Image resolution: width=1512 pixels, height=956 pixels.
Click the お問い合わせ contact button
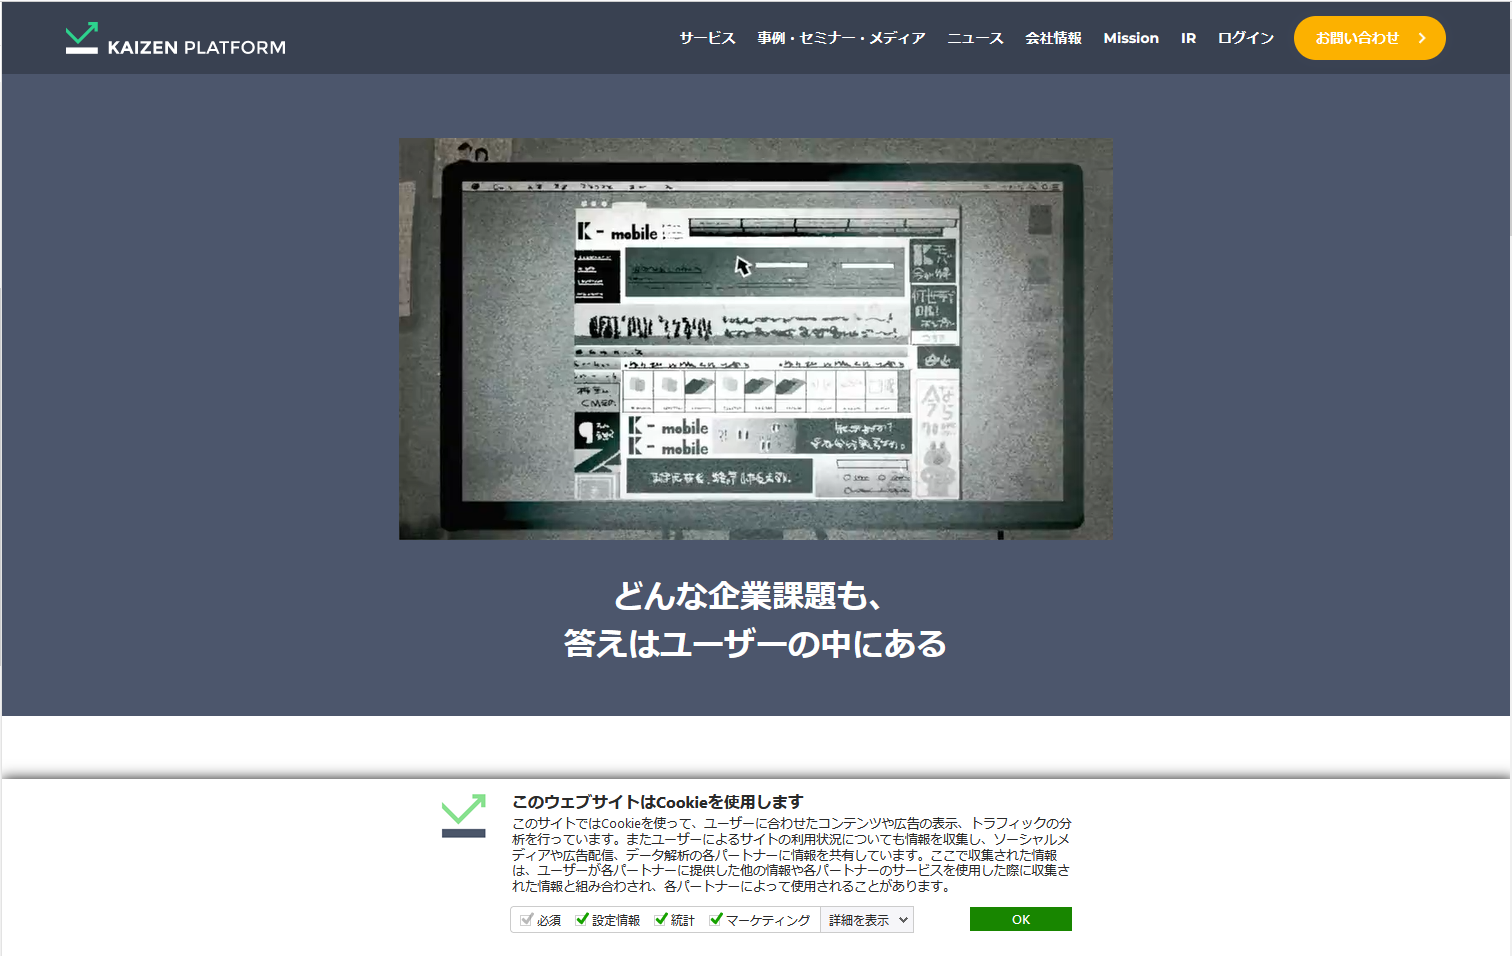[x=1369, y=38]
